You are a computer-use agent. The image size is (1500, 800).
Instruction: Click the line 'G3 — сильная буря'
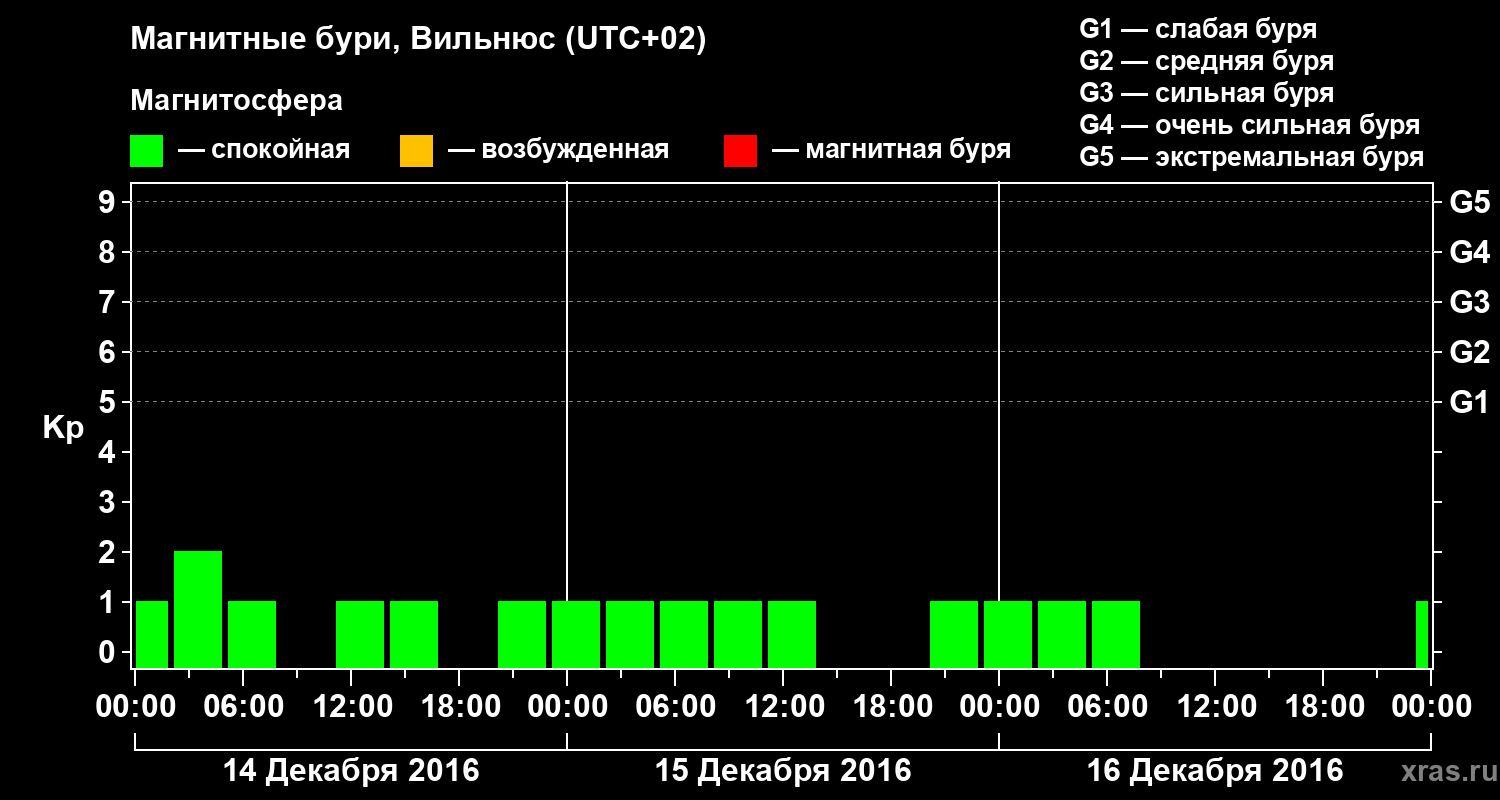[1206, 93]
